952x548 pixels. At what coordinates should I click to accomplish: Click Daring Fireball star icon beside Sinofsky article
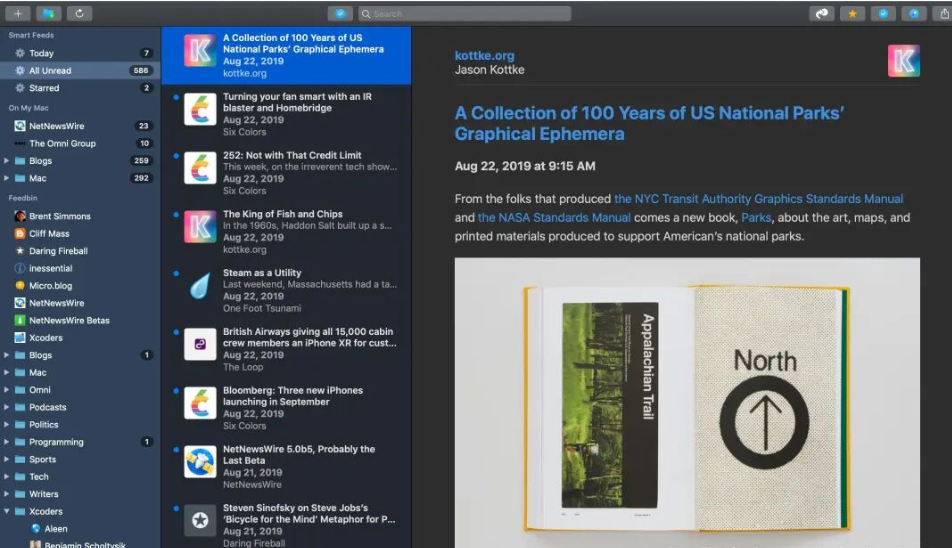(200, 520)
